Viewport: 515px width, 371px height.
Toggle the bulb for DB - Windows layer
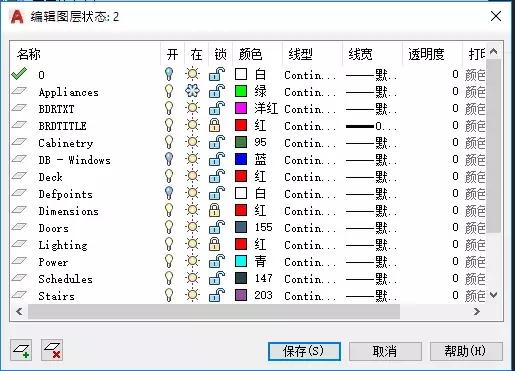(x=169, y=159)
